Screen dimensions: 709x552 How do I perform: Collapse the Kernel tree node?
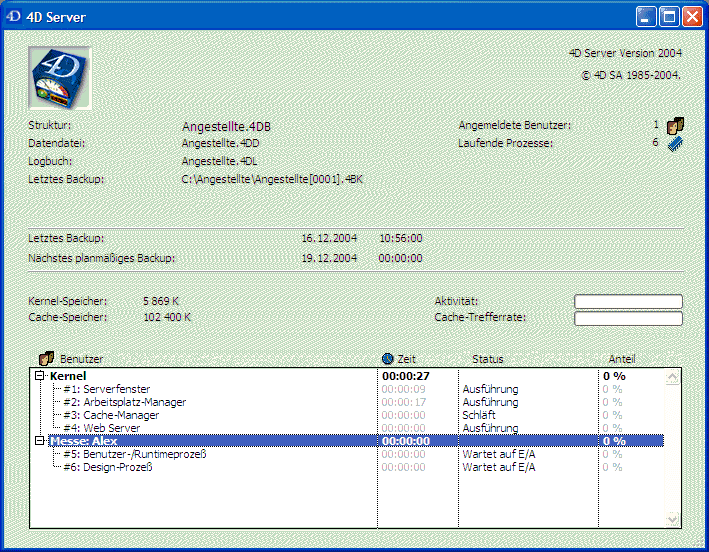click(40, 376)
